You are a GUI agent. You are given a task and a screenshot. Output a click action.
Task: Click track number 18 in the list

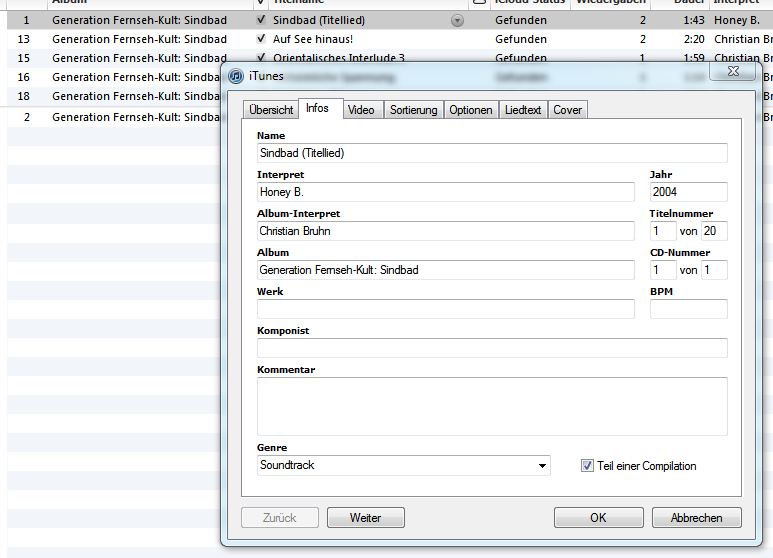[x=24, y=96]
